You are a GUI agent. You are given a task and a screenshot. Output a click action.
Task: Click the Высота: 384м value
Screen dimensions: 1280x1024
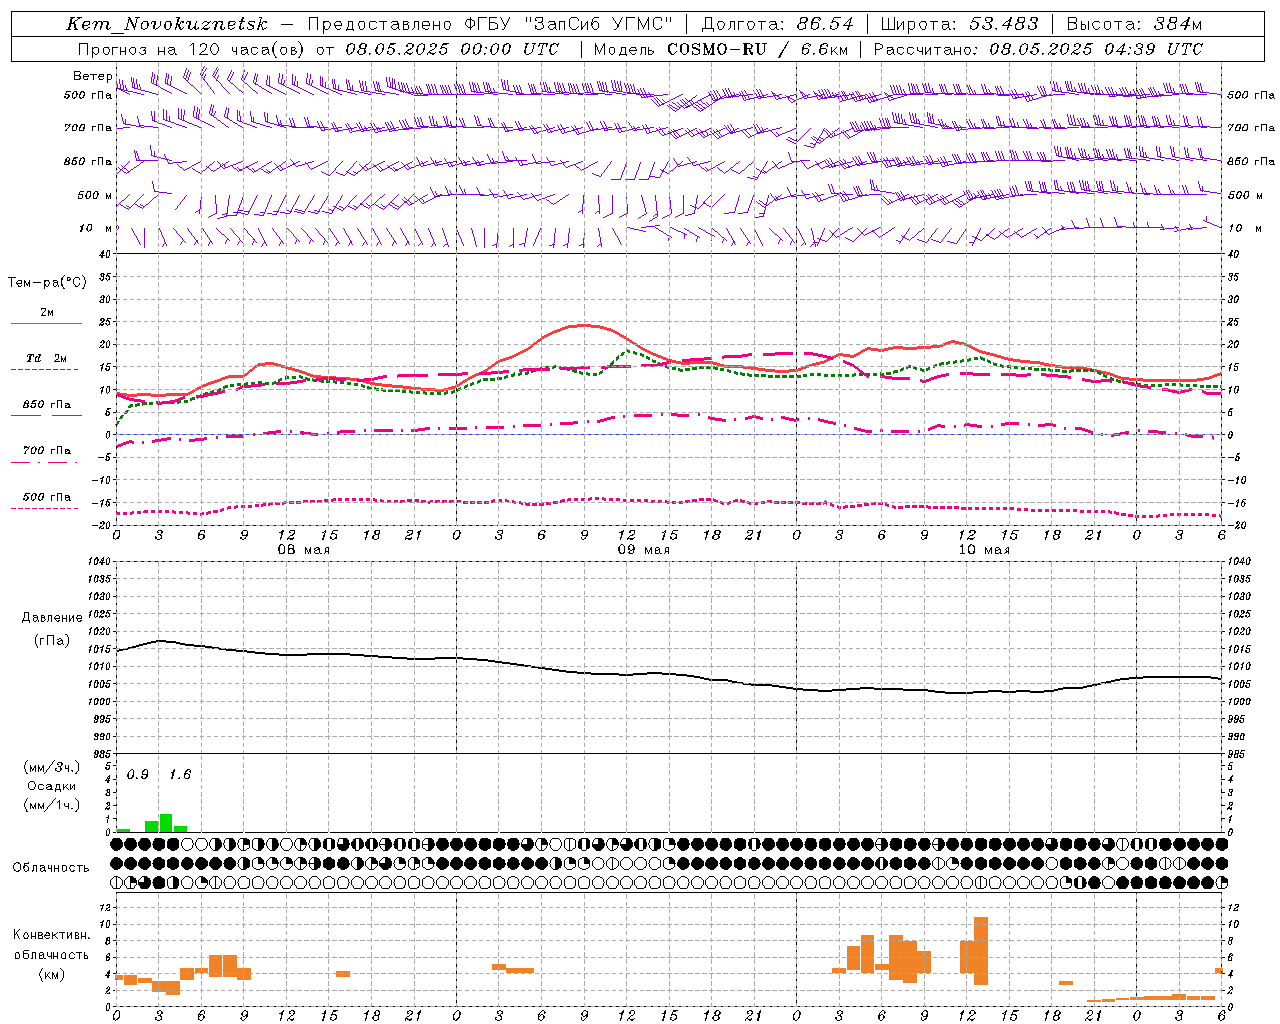click(x=1134, y=24)
